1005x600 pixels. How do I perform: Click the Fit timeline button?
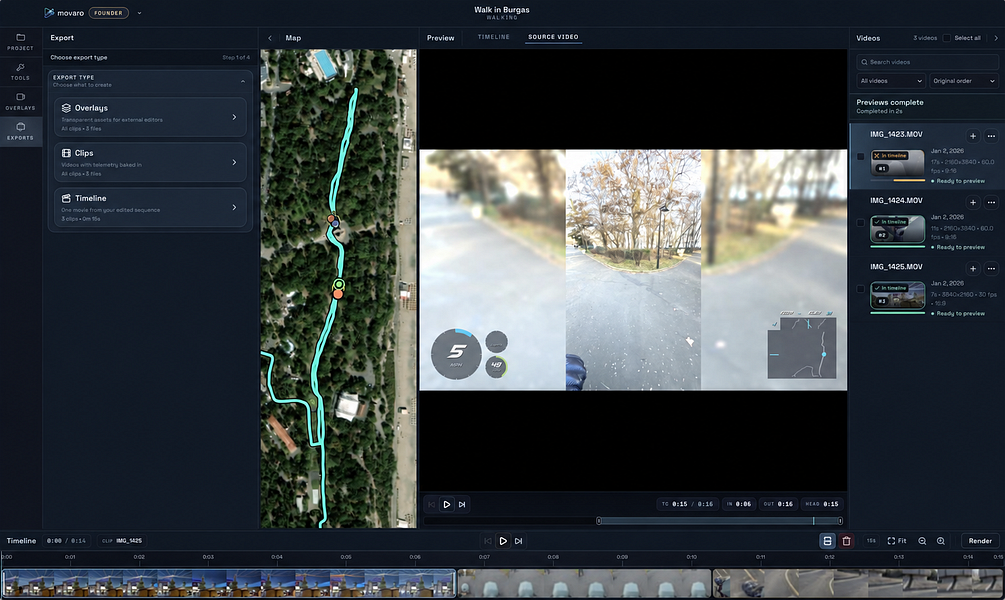[897, 541]
